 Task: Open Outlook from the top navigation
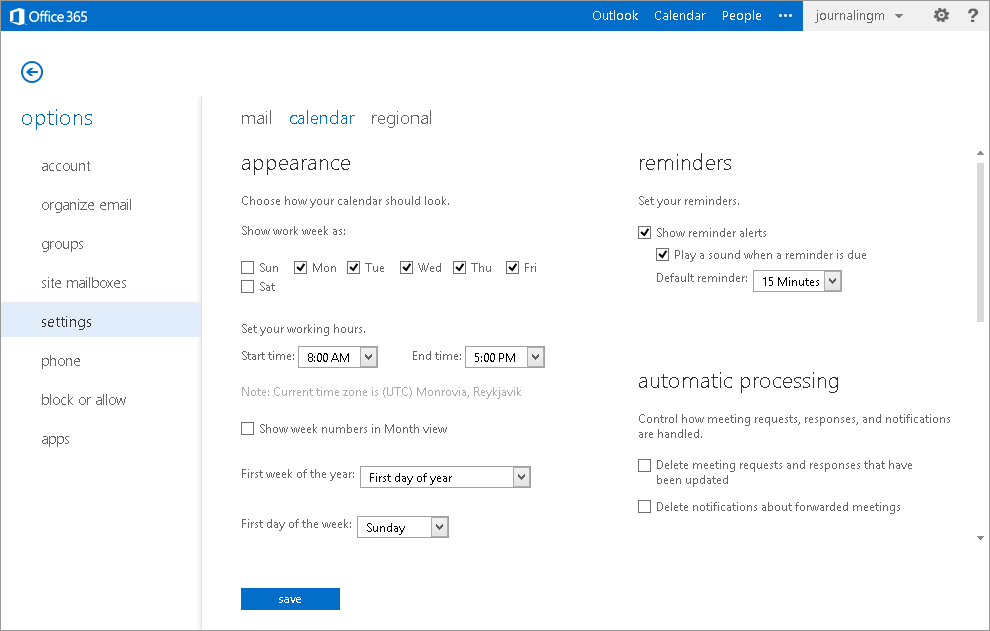(615, 16)
